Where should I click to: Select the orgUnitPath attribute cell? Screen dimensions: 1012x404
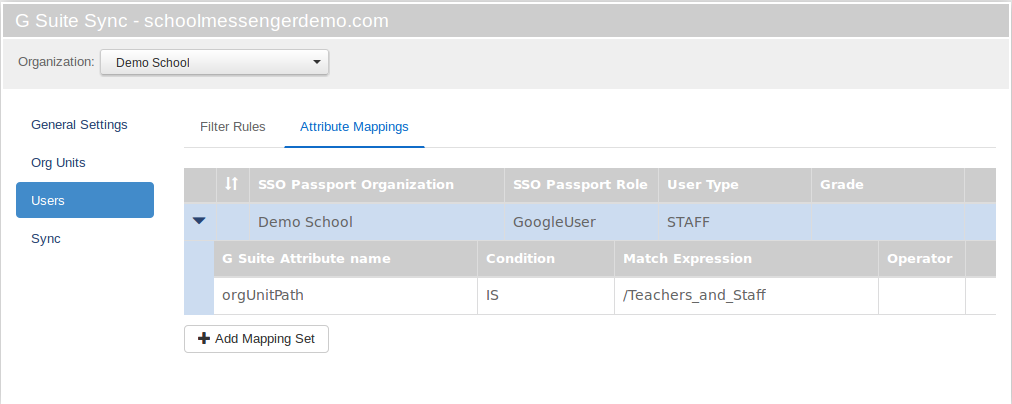346,296
